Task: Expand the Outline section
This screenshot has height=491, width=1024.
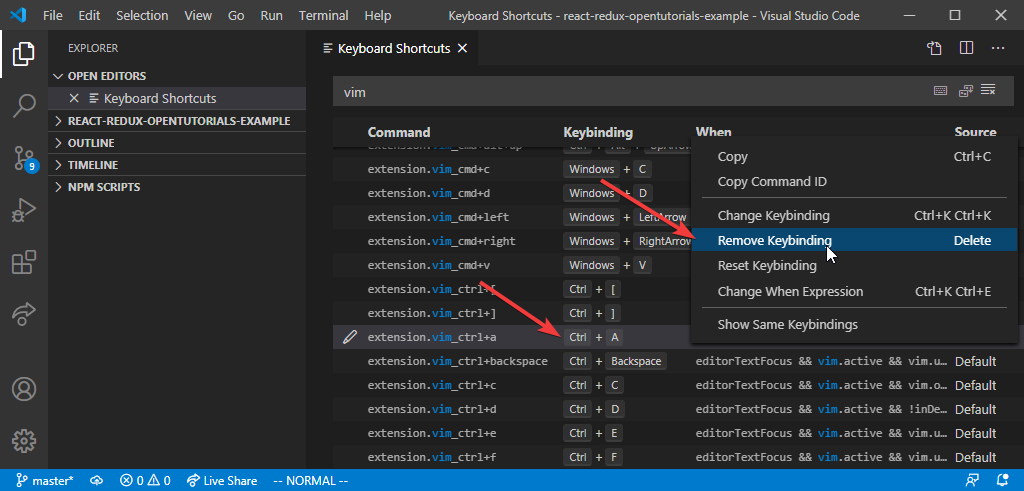Action: click(x=177, y=143)
